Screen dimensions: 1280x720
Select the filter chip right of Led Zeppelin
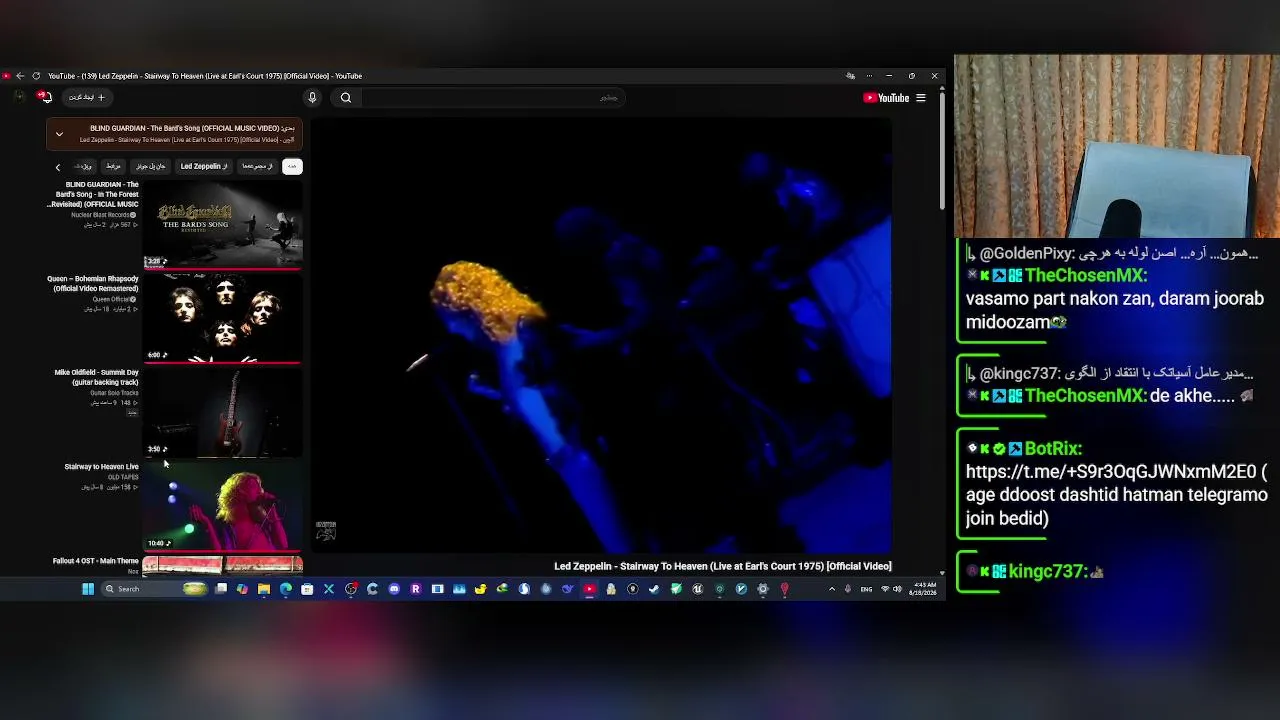[257, 166]
